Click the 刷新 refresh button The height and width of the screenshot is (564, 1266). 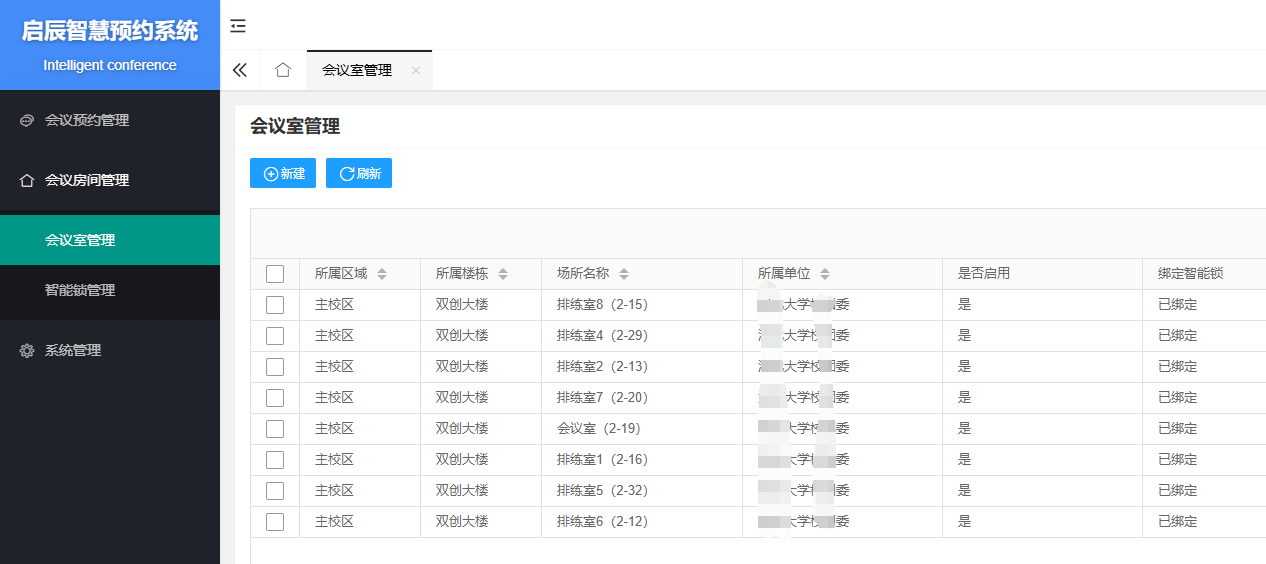pyautogui.click(x=359, y=174)
